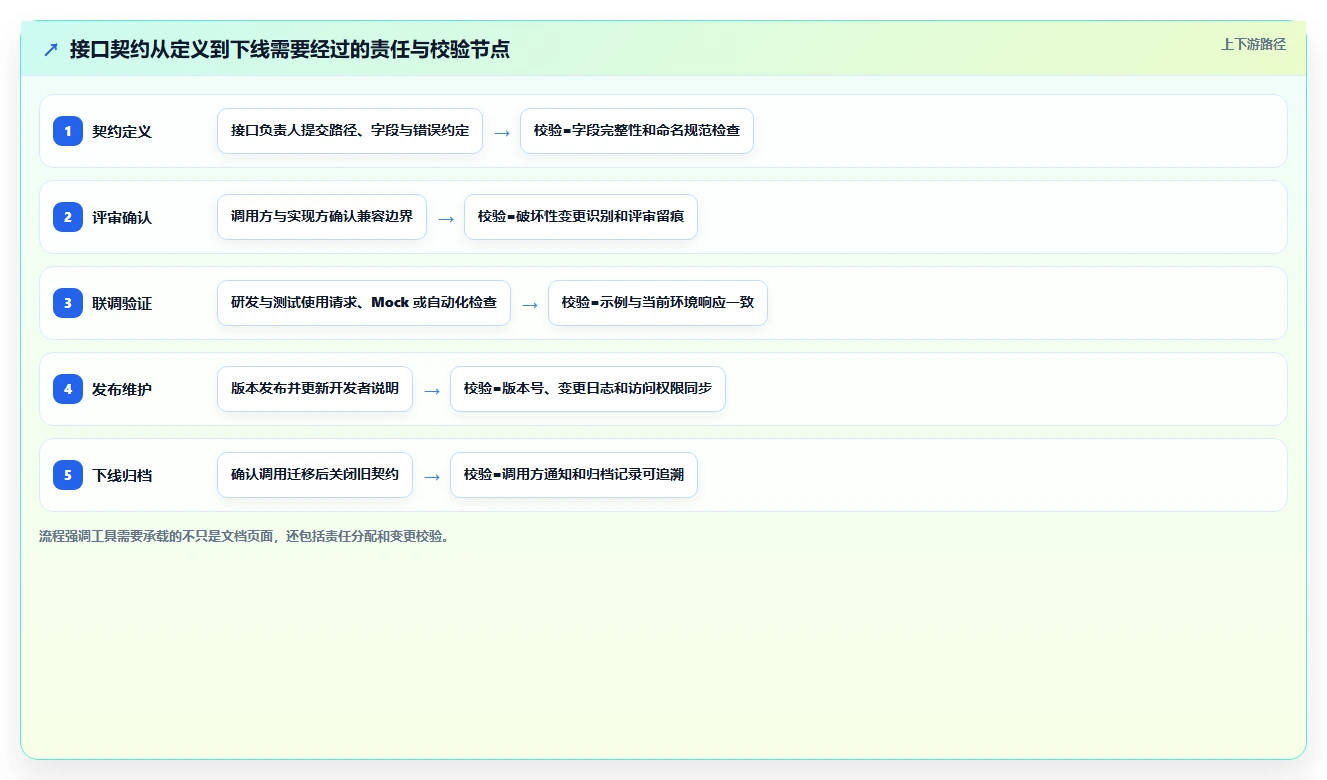
Task: Click the 版本发布并更新开发者说明 box
Action: [x=315, y=389]
